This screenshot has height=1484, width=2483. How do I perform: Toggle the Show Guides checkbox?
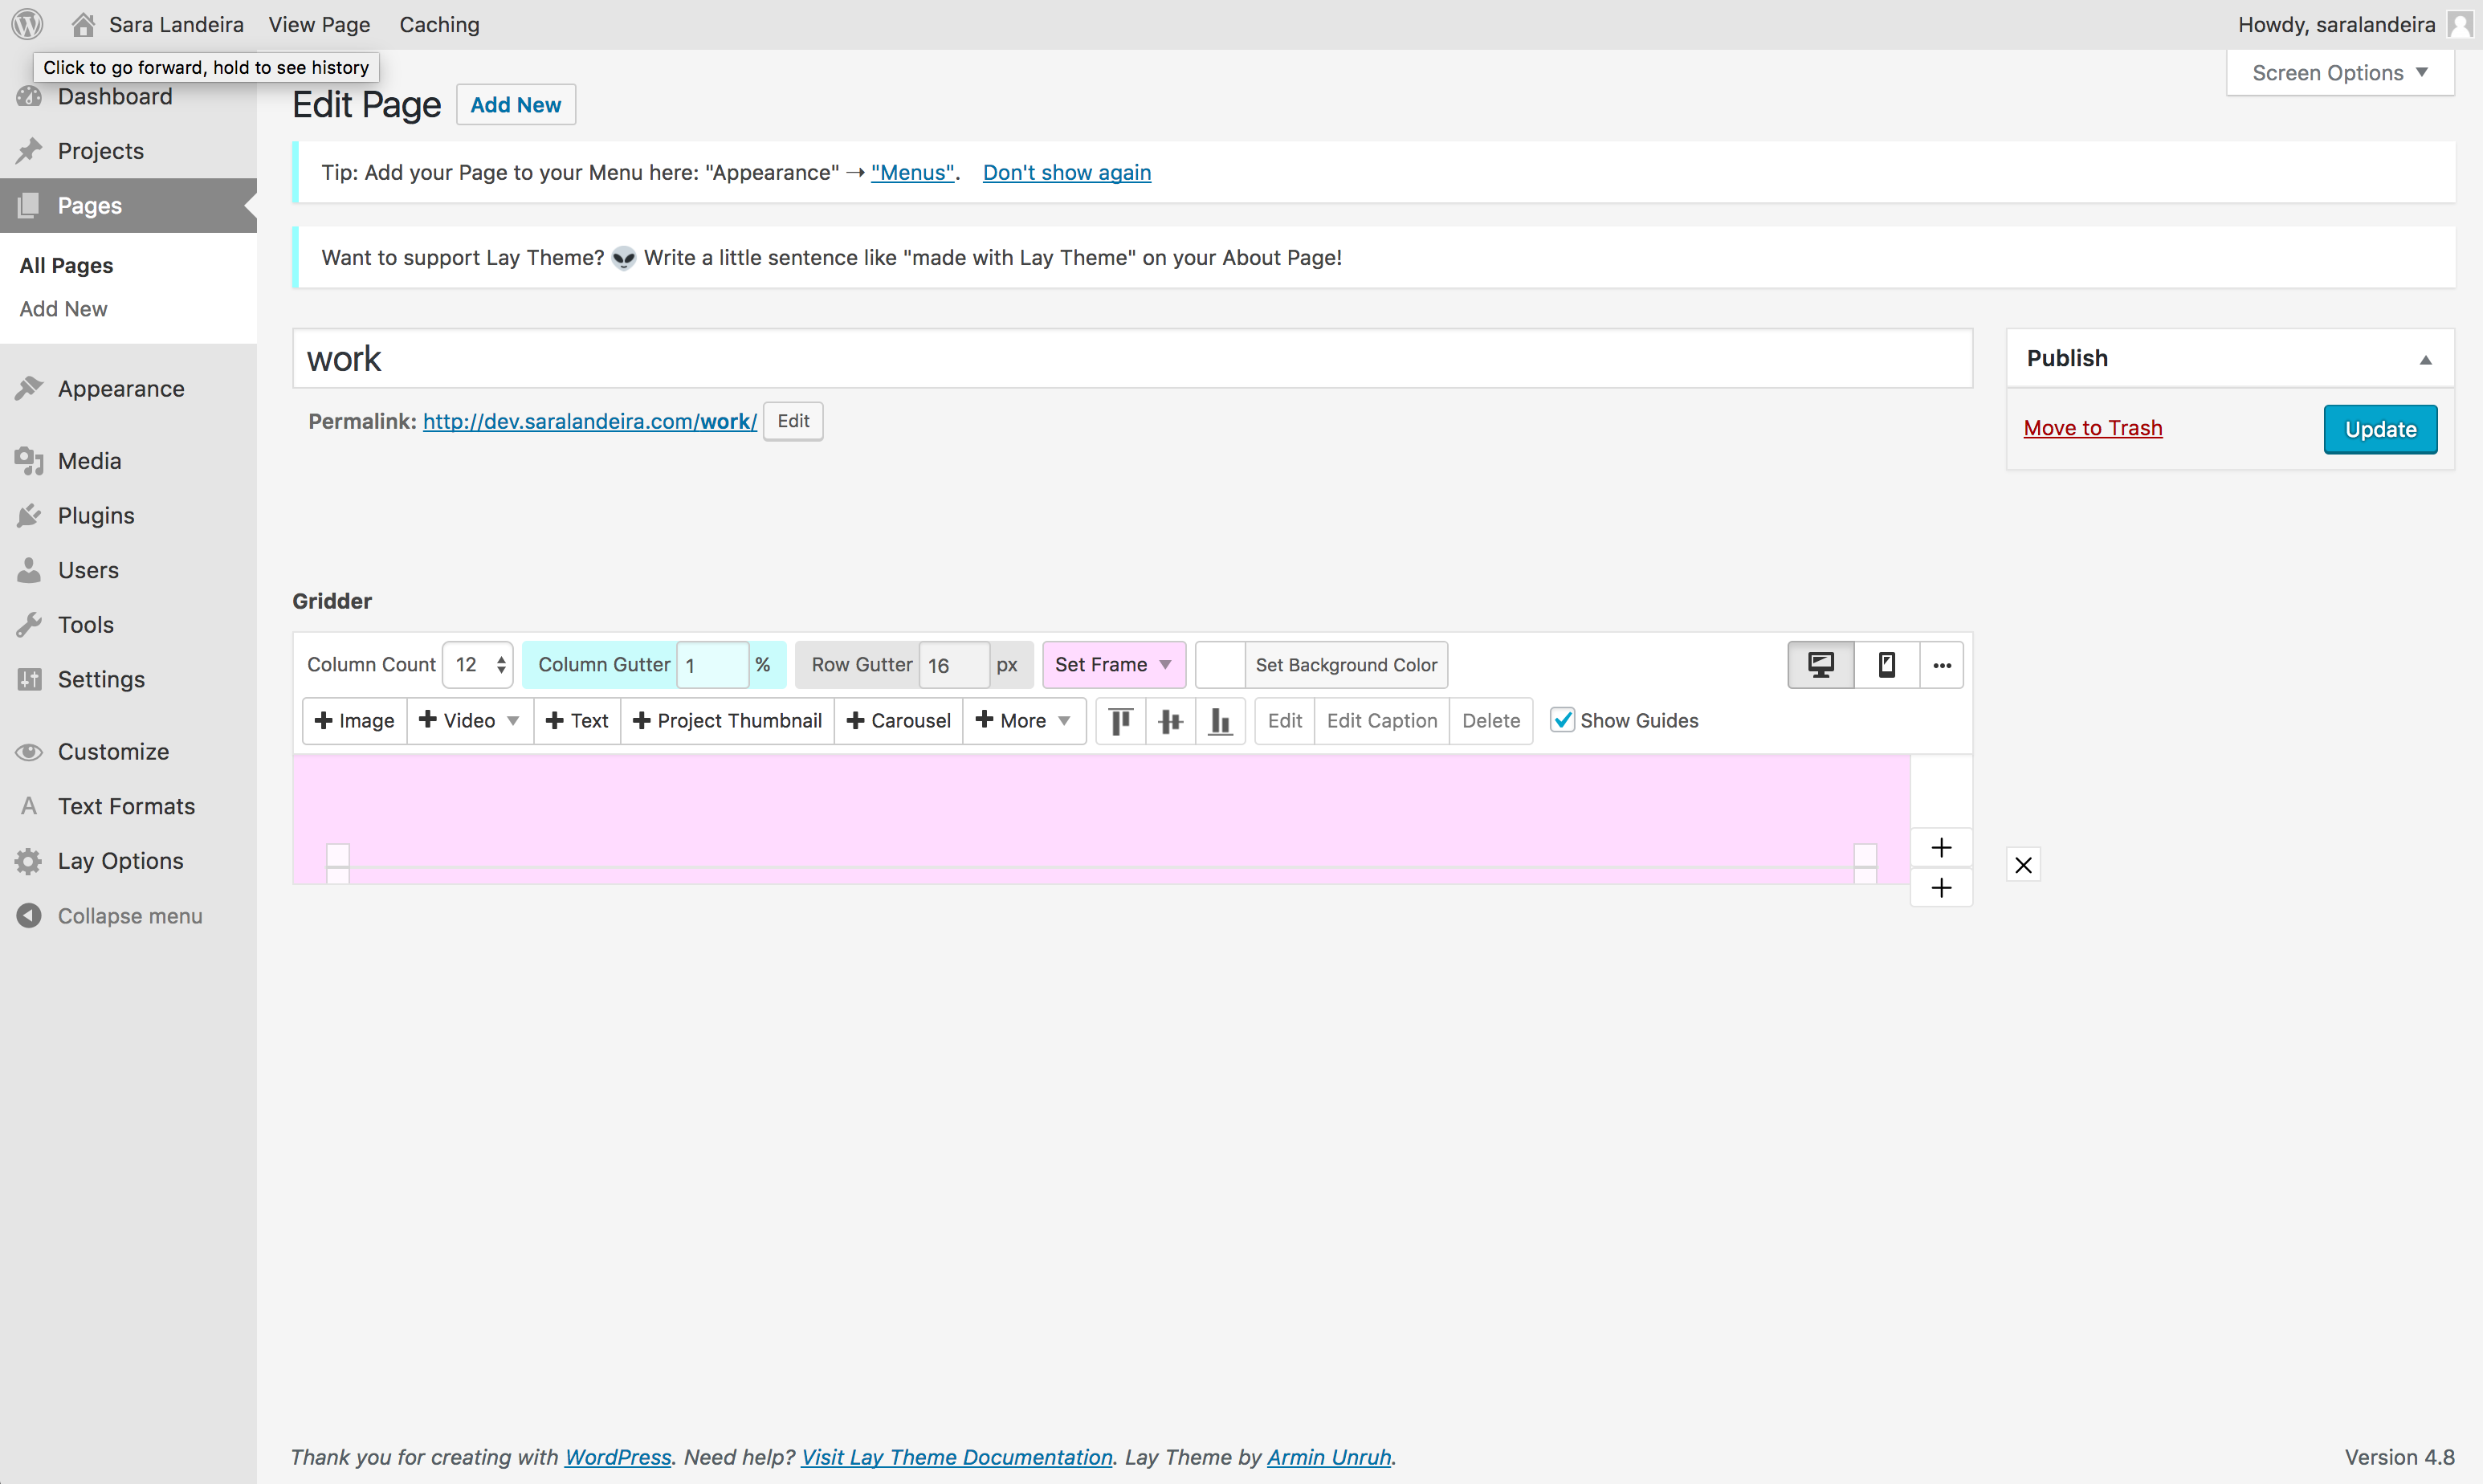[x=1562, y=720]
